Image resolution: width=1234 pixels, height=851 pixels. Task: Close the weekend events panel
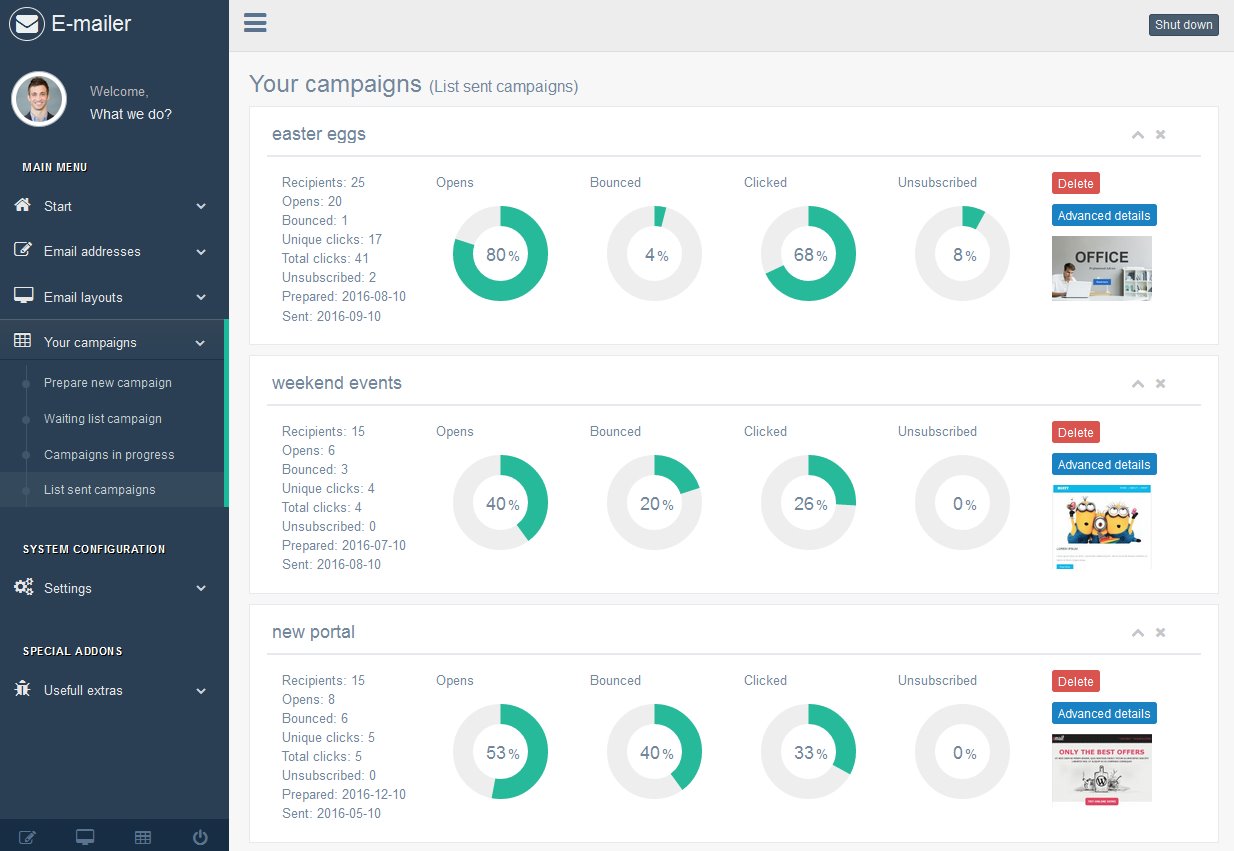pyautogui.click(x=1161, y=384)
